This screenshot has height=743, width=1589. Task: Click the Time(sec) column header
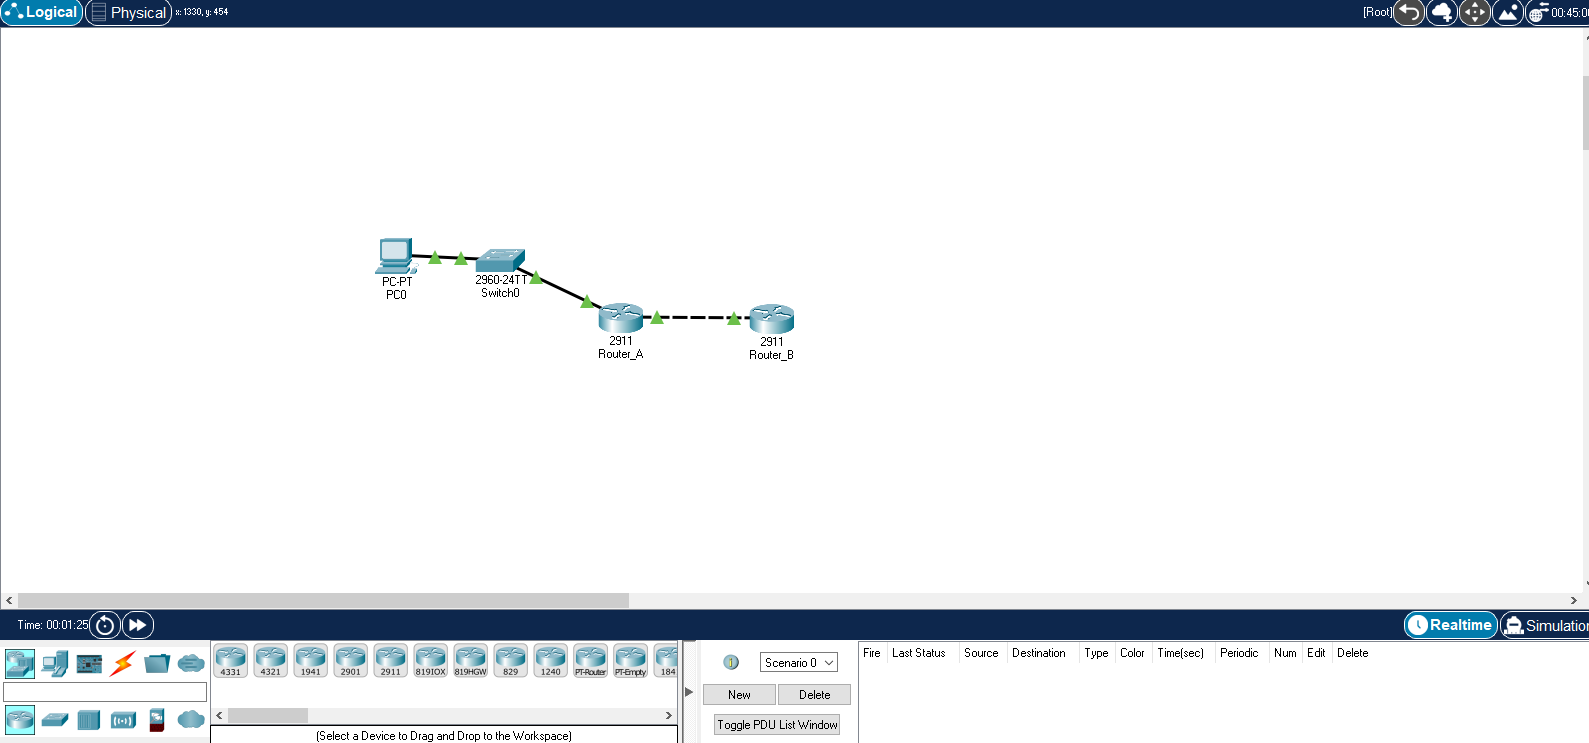pyautogui.click(x=1181, y=653)
